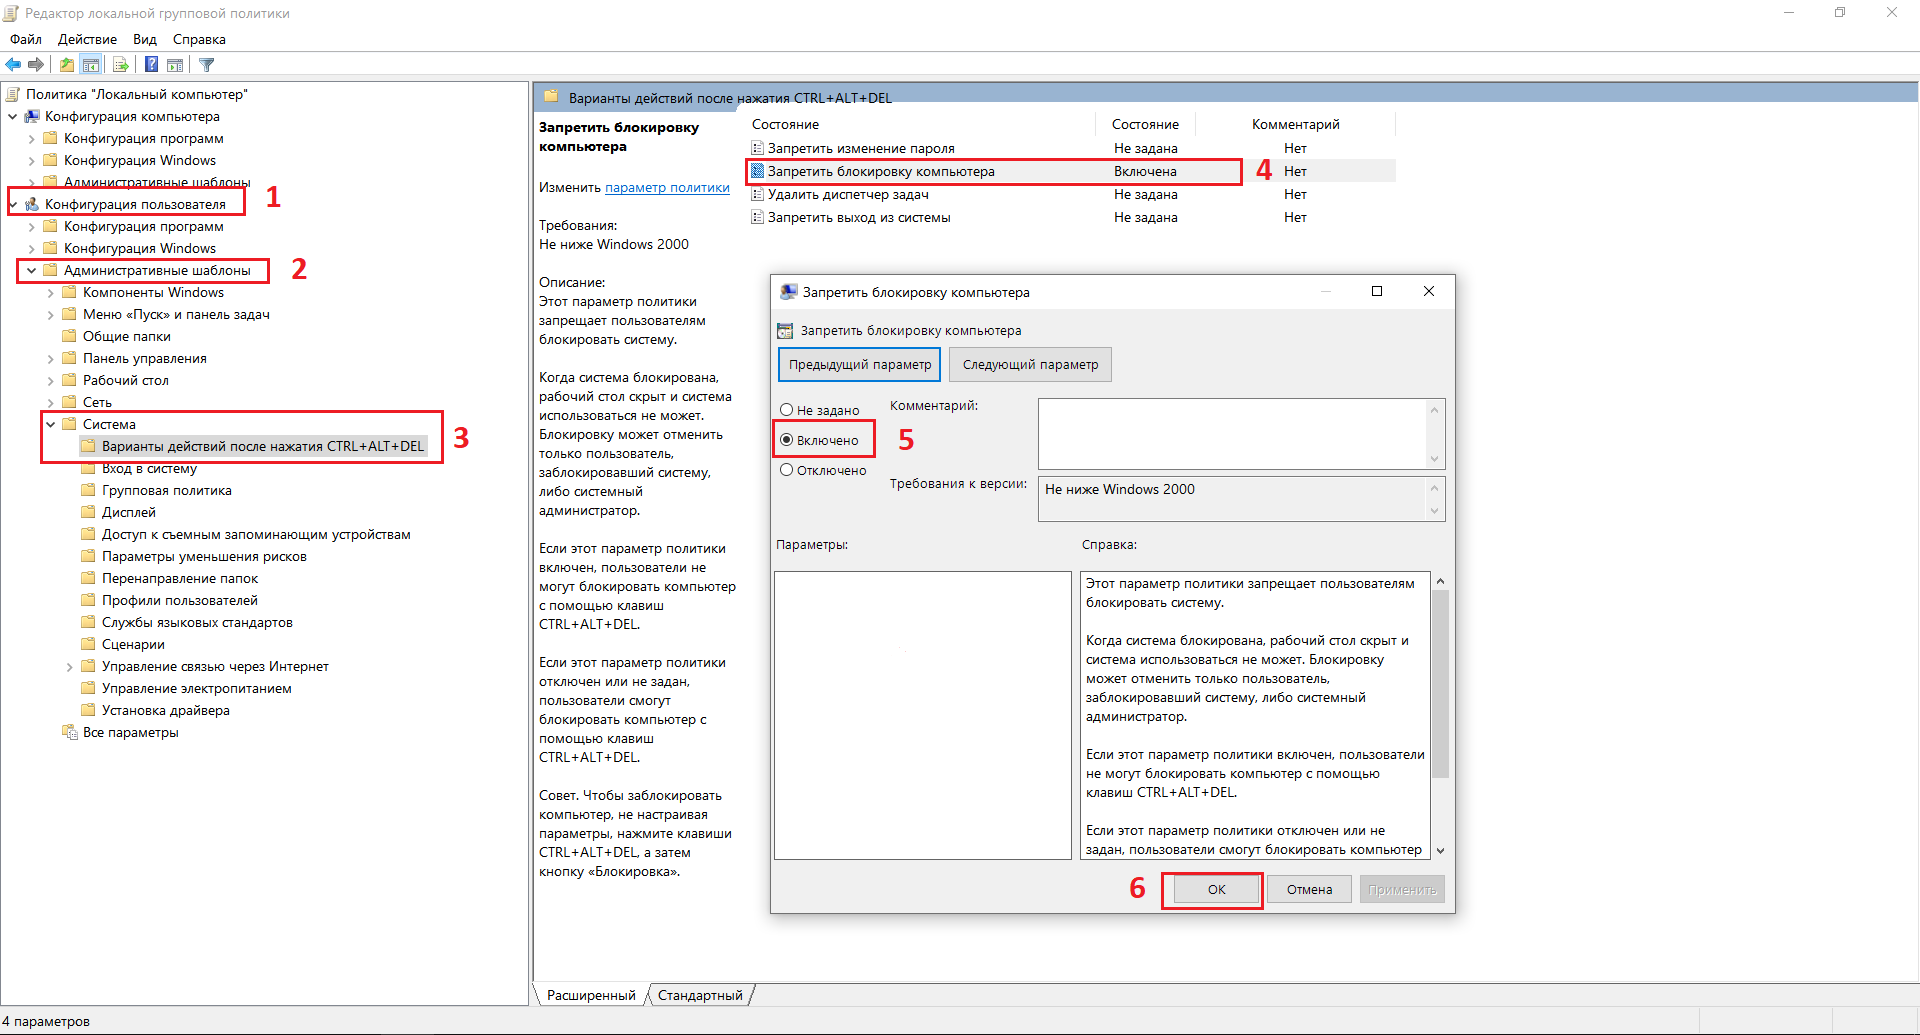Image resolution: width=1920 pixels, height=1035 pixels.
Task: Click the Предыдущий параметр button
Action: (860, 364)
